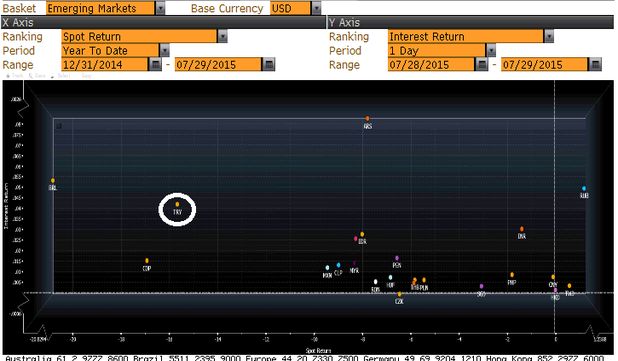The image size is (618, 361).
Task: Expand the Year To Date period dropdown
Action: [164, 50]
